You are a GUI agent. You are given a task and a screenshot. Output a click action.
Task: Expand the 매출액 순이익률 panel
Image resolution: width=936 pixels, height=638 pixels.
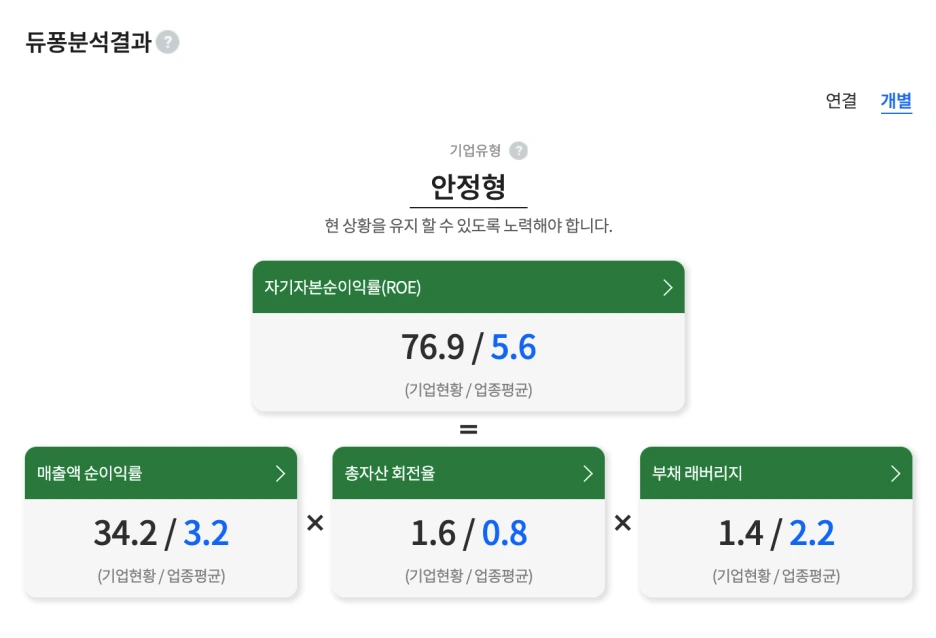[160, 473]
